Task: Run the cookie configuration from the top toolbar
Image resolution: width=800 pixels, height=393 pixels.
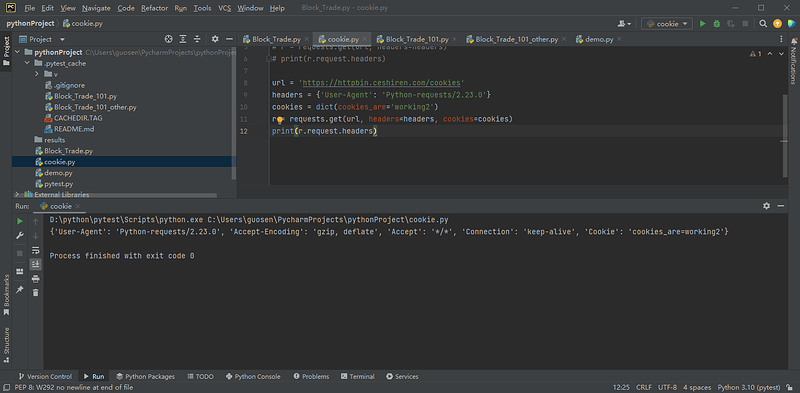Action: 703,23
